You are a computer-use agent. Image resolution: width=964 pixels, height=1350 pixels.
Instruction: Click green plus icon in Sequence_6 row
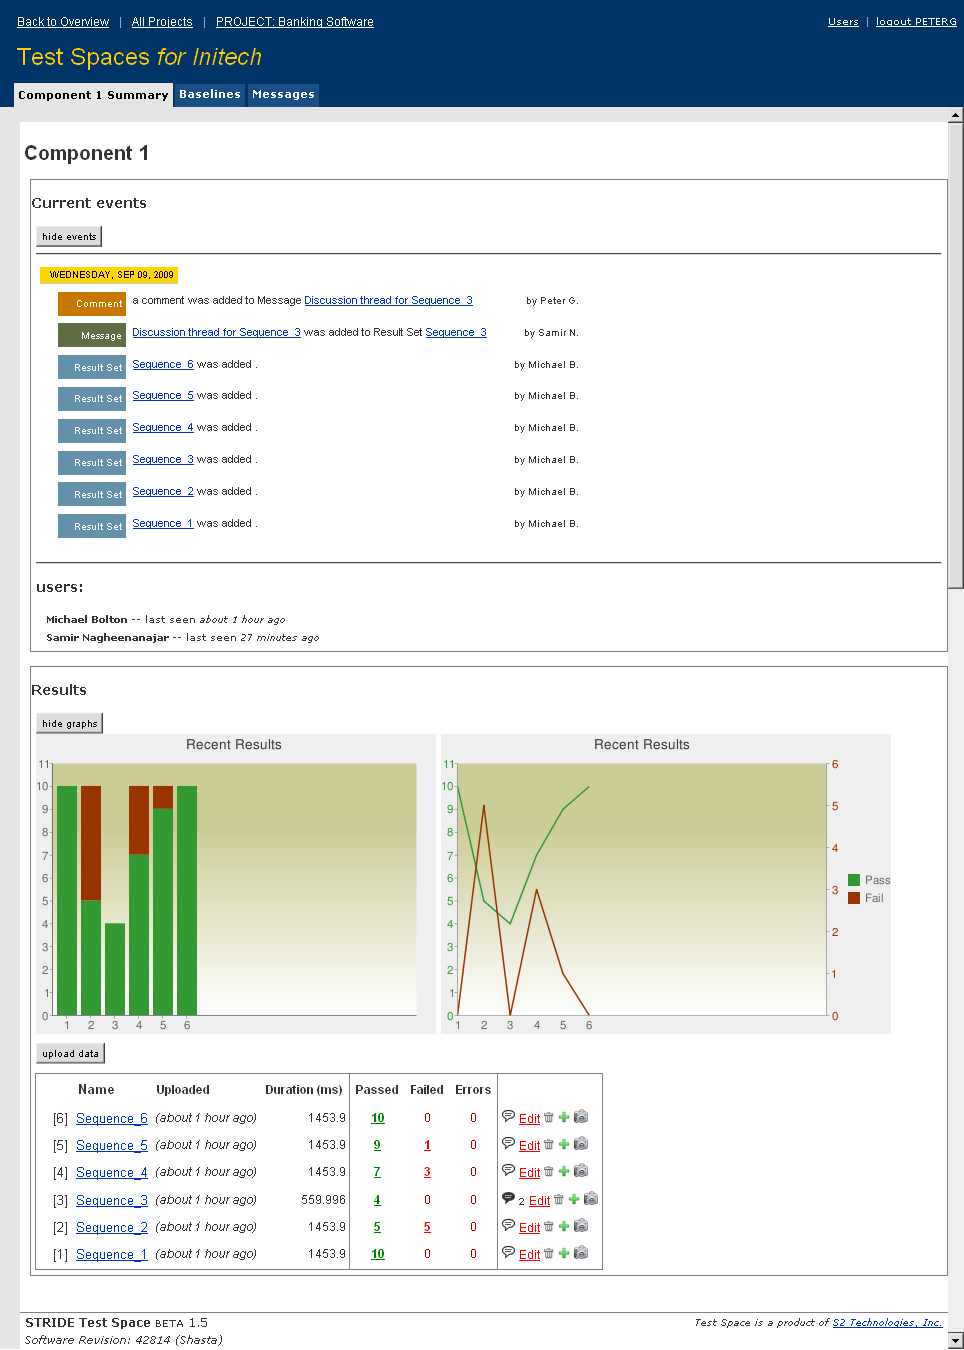click(x=564, y=1117)
